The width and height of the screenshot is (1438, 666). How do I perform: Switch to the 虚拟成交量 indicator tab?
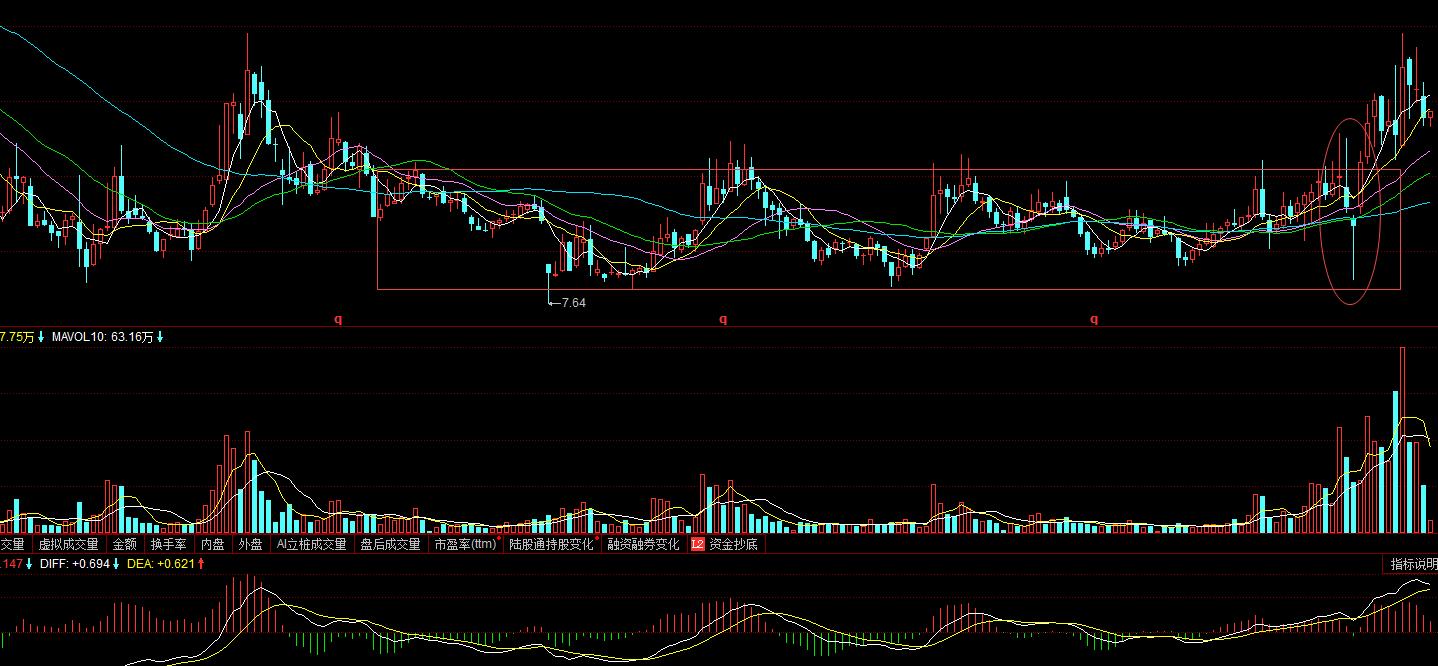68,545
